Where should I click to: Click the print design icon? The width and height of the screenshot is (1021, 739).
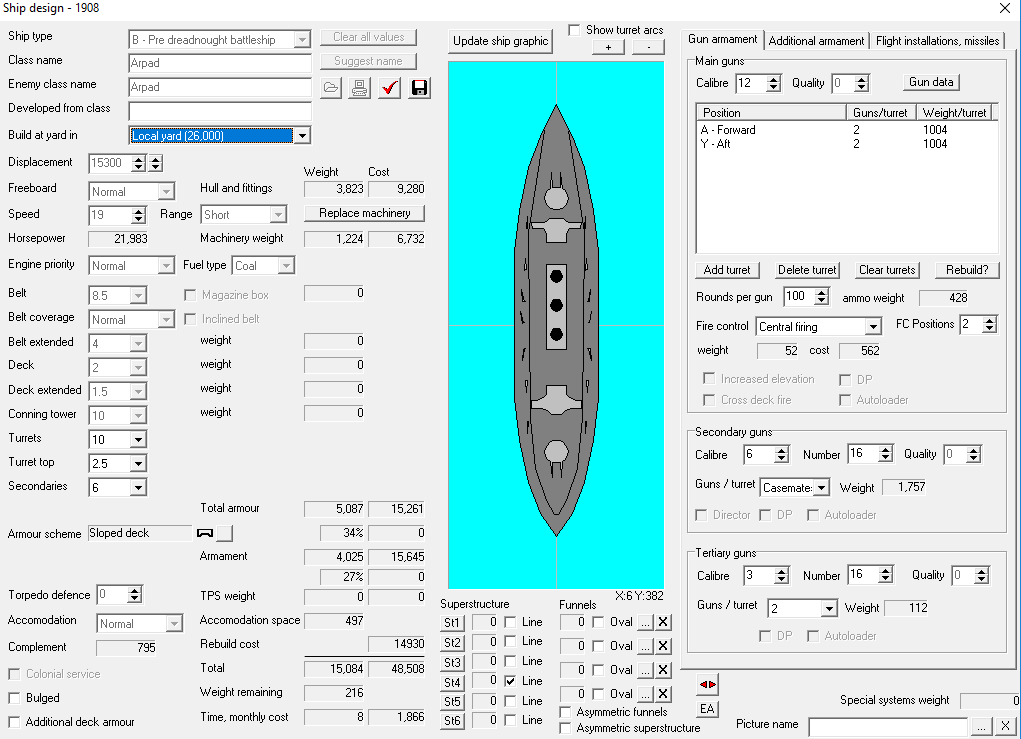[x=359, y=88]
